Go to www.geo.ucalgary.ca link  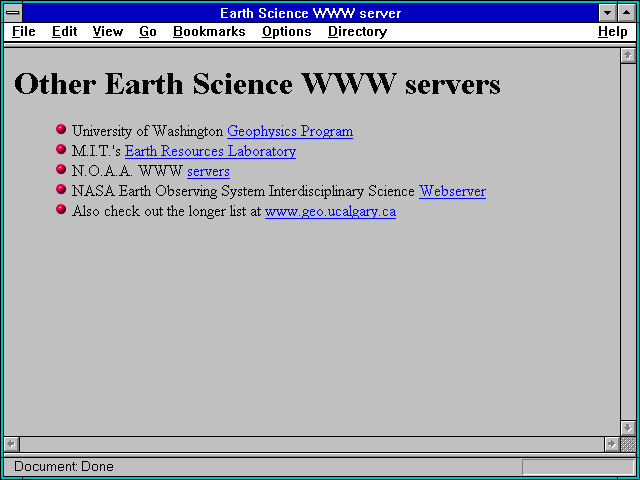[330, 211]
